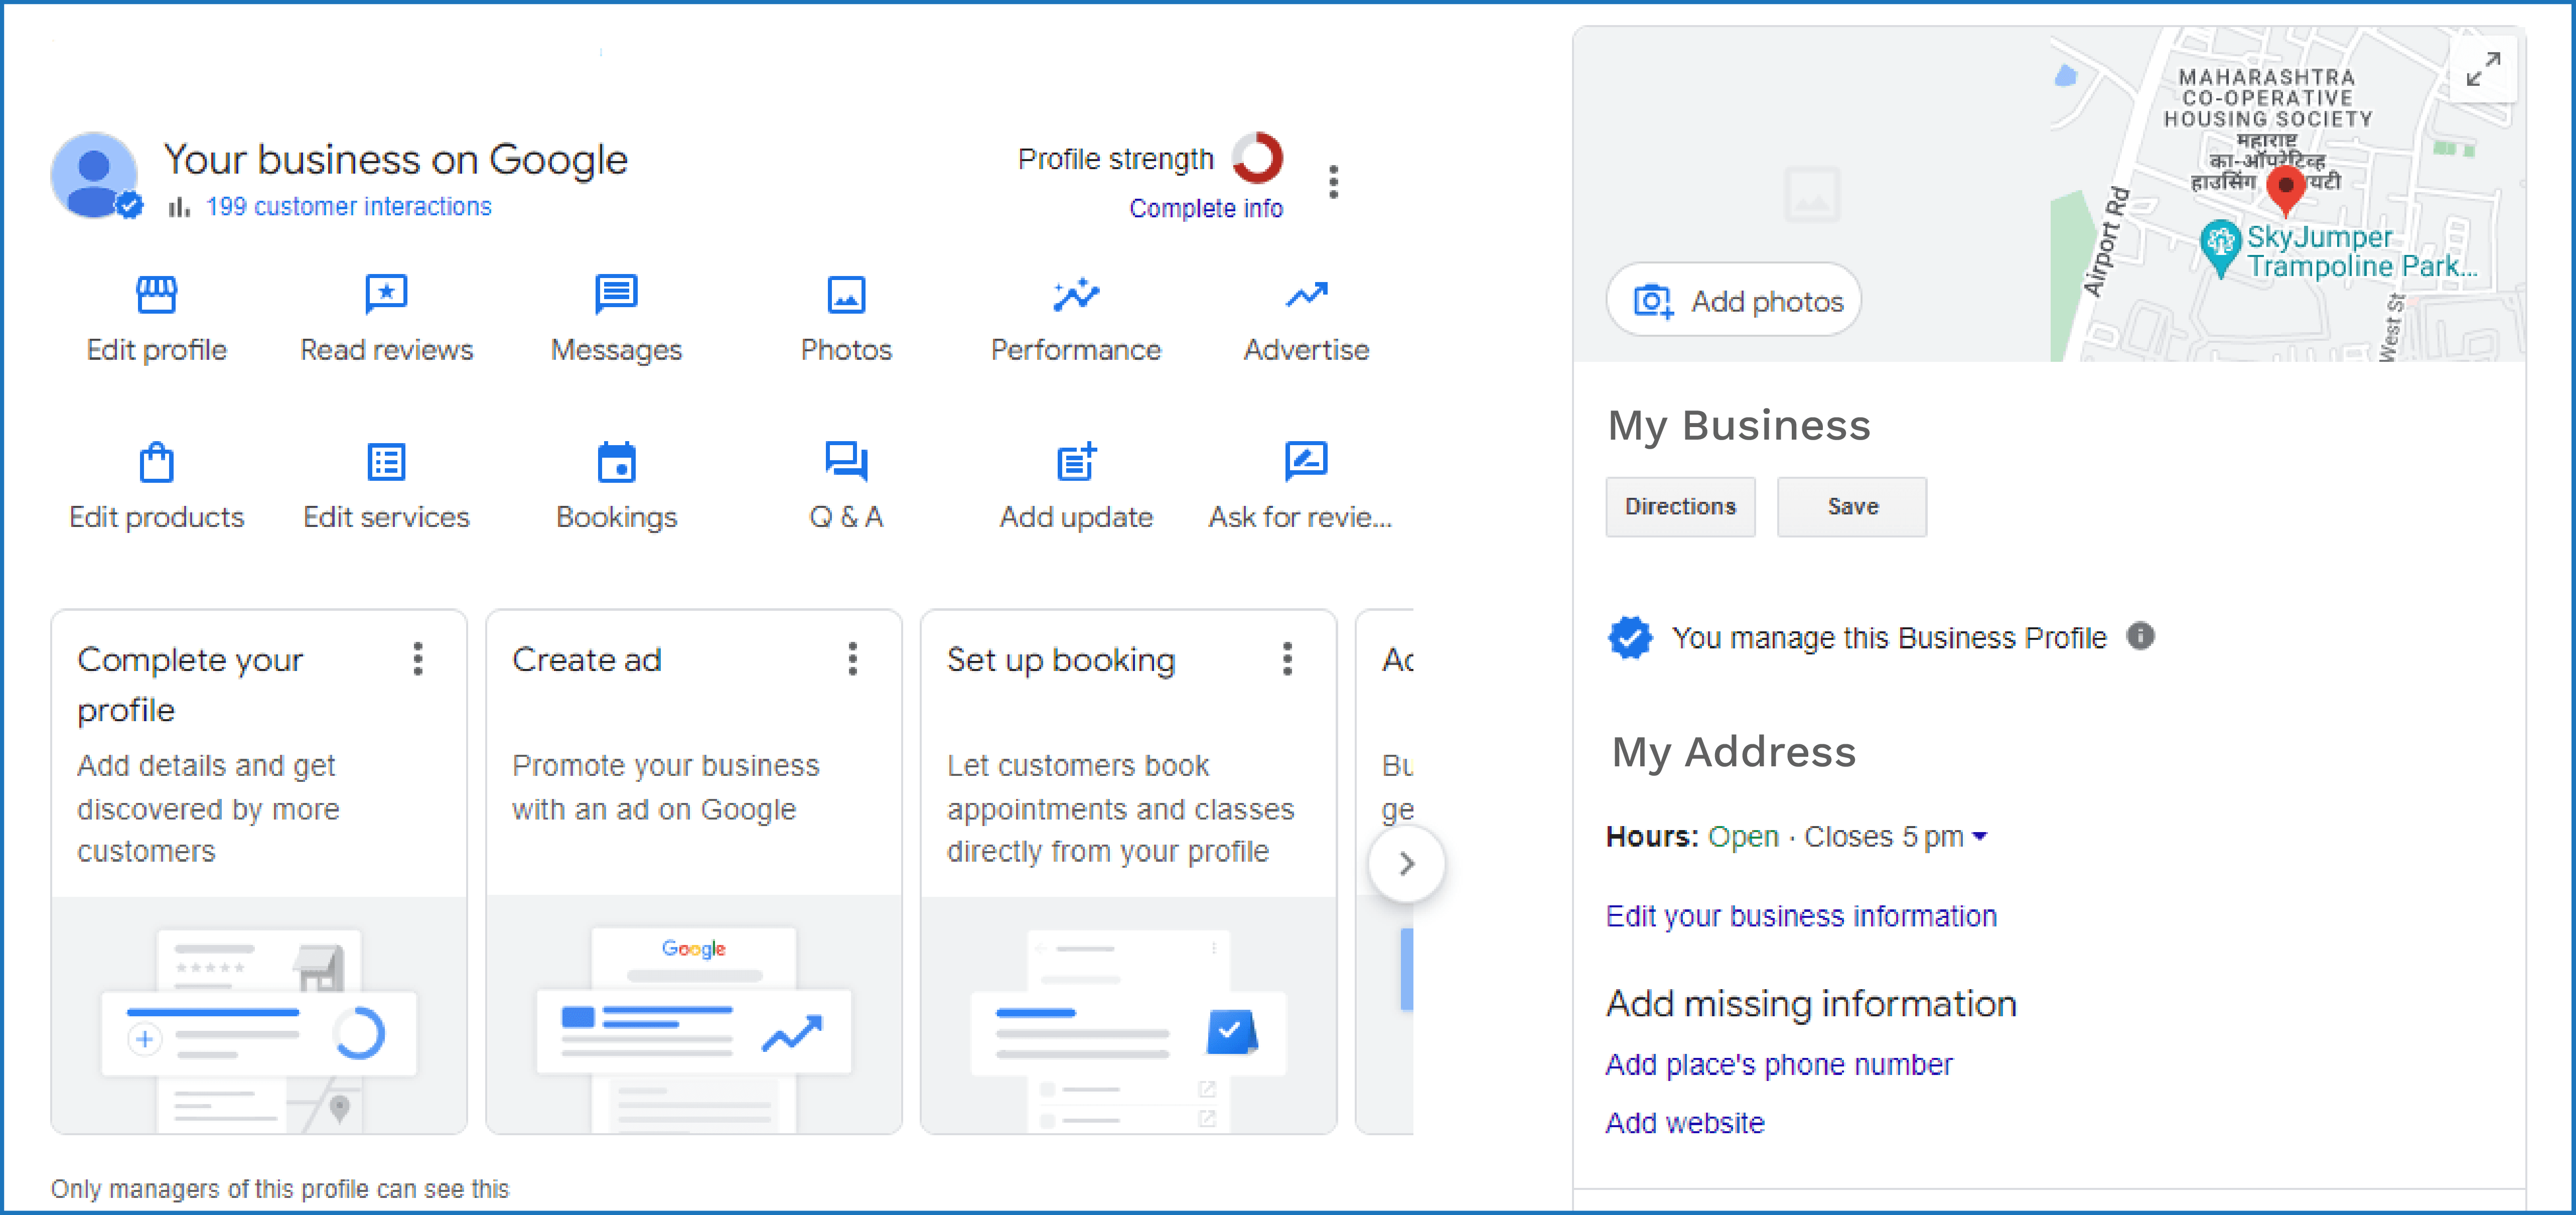This screenshot has height=1215, width=2576.
Task: Open the Advertise trend icon
Action: 1306,294
